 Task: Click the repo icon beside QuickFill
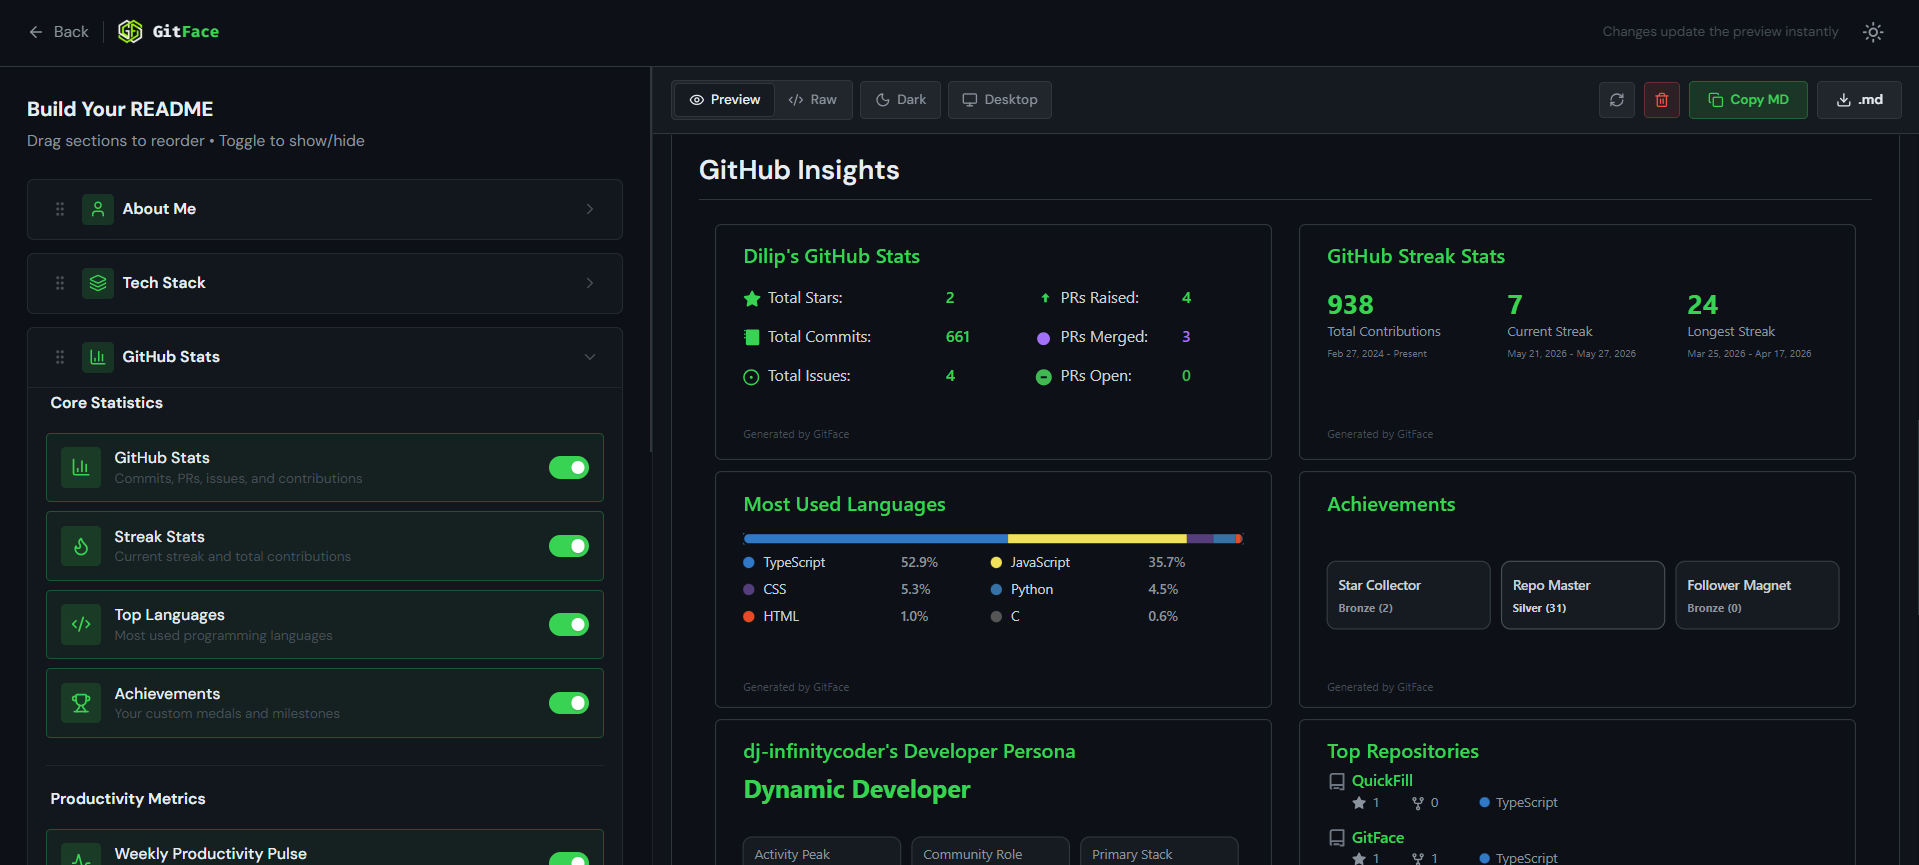click(x=1336, y=781)
